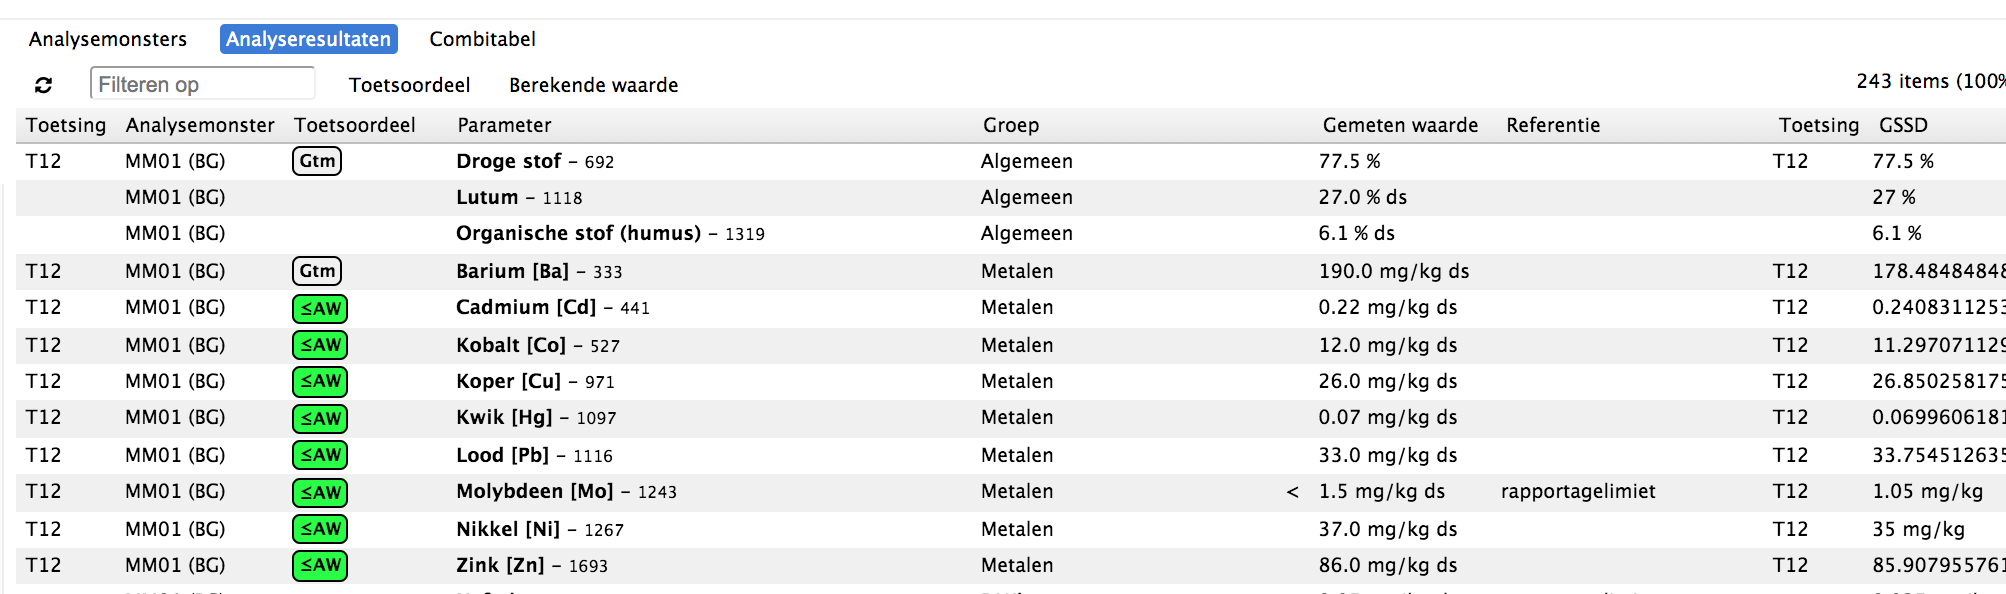Select the Organische stof (humus) row
The height and width of the screenshot is (594, 2006).
click(x=1011, y=234)
